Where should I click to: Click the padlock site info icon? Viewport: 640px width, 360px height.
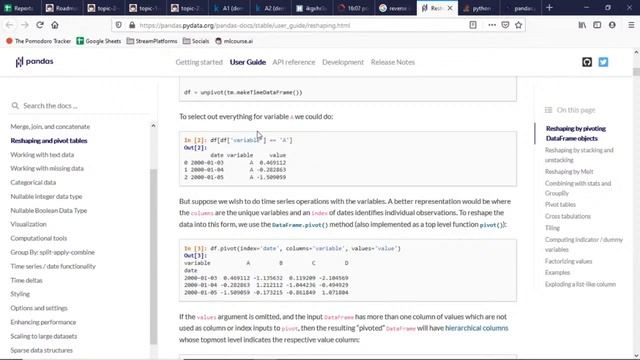tap(131, 25)
